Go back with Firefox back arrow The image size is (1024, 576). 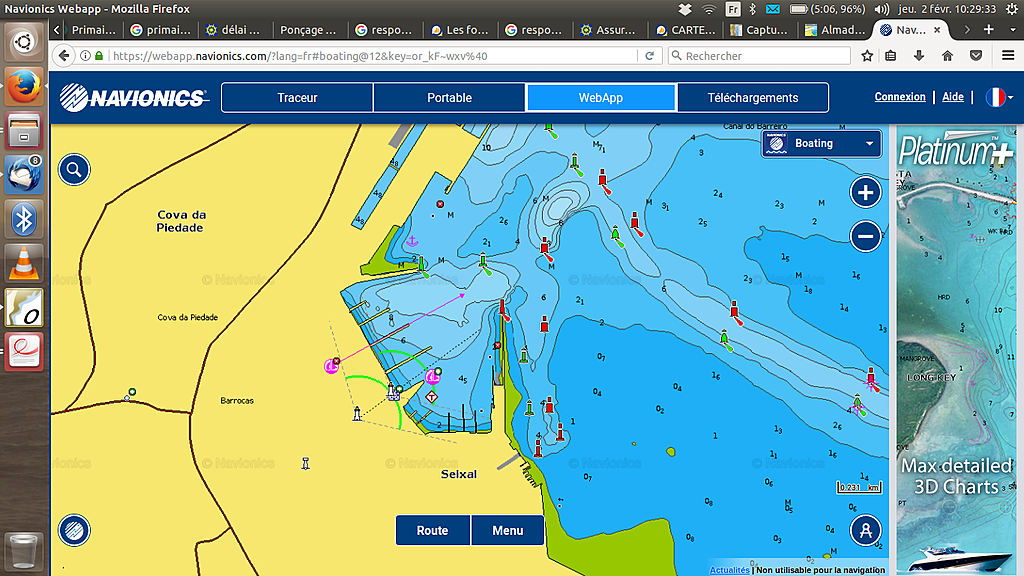(x=63, y=56)
